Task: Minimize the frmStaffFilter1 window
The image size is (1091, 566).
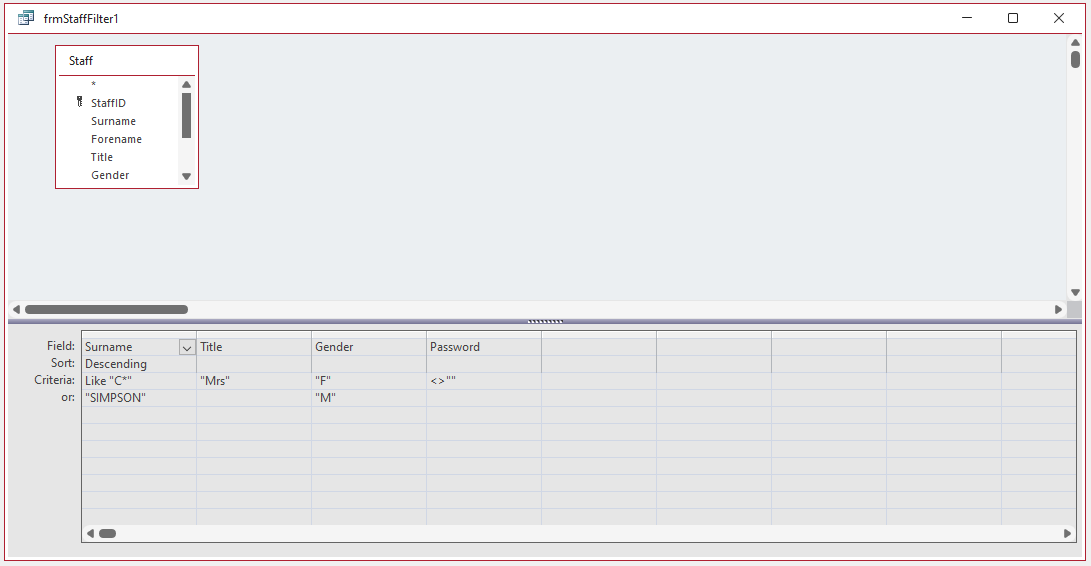Action: (967, 18)
